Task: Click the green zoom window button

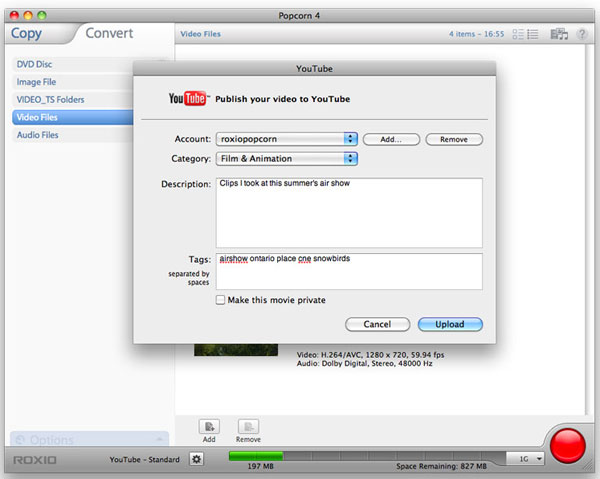Action: click(42, 15)
